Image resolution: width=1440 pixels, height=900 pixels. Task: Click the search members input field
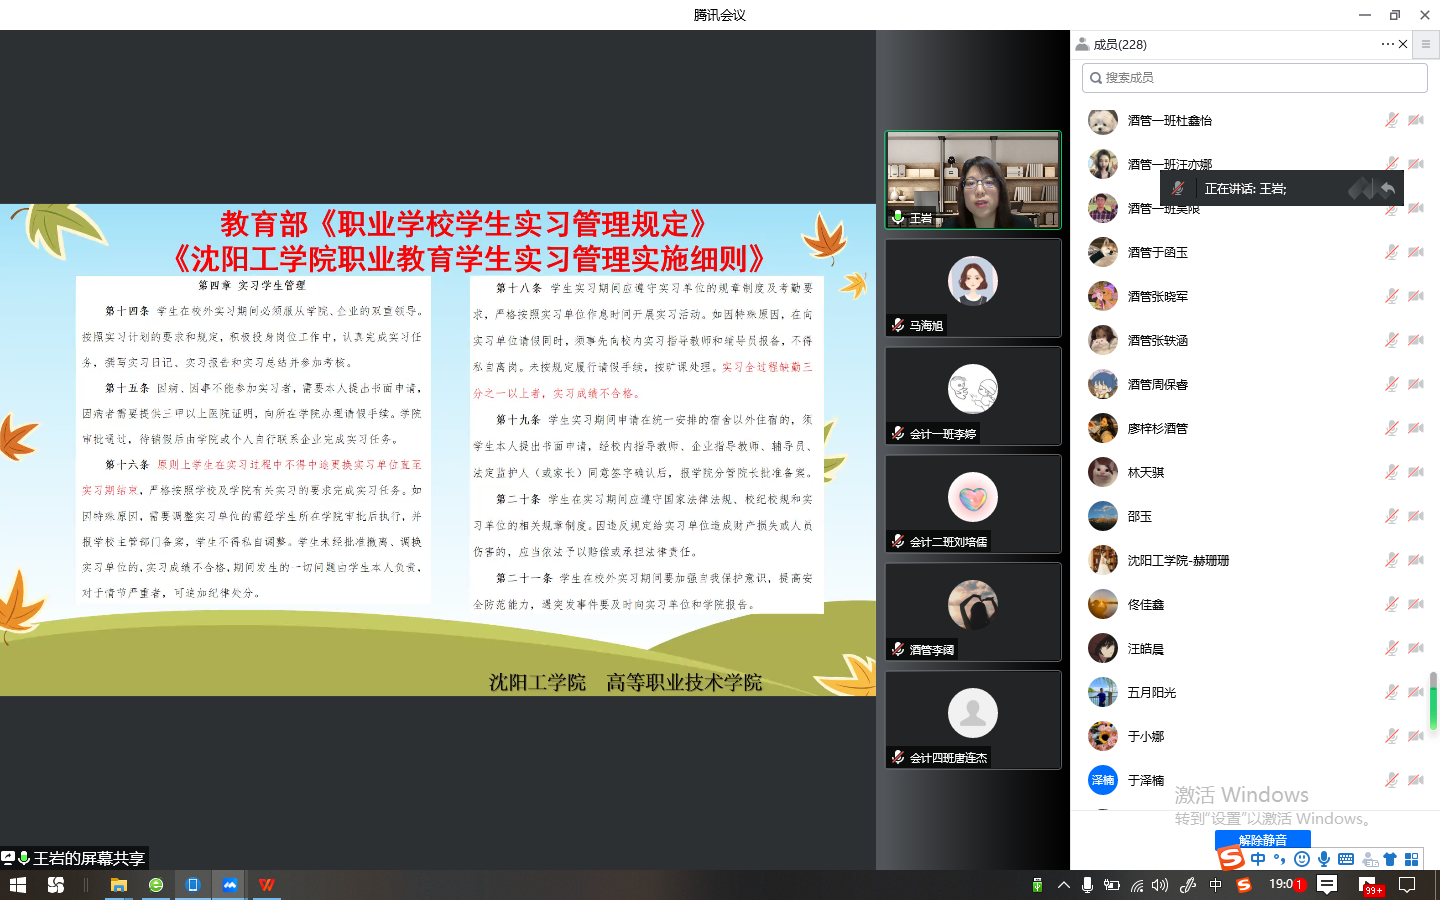[x=1254, y=77]
